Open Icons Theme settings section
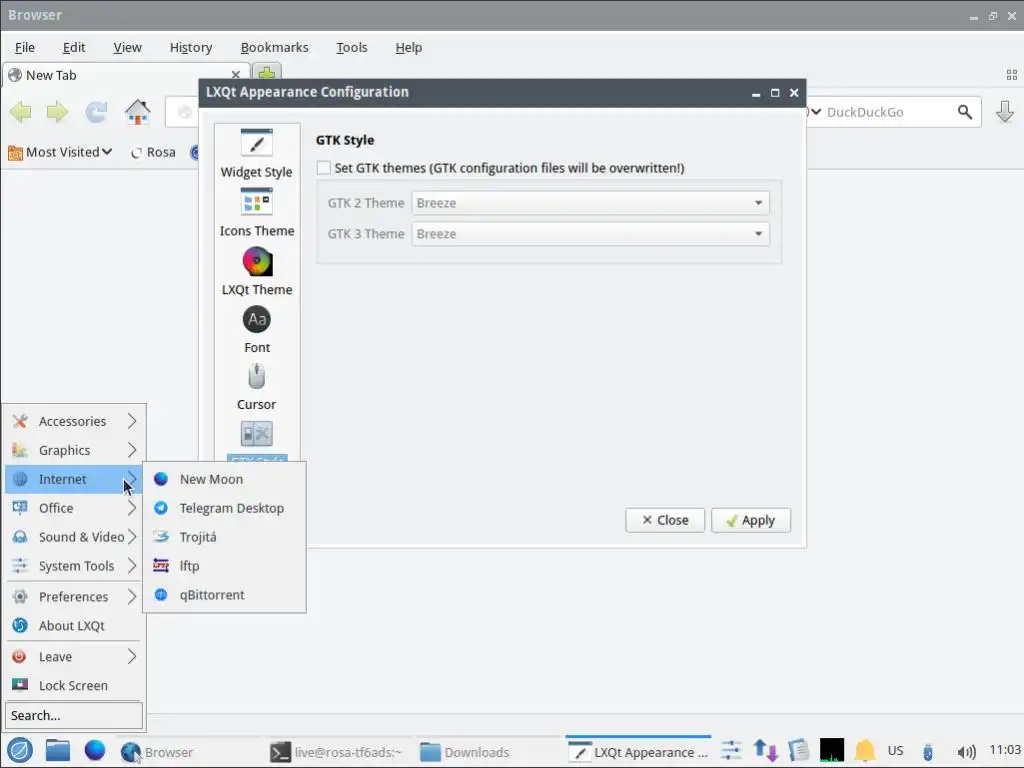This screenshot has height=768, width=1024. pos(257,213)
